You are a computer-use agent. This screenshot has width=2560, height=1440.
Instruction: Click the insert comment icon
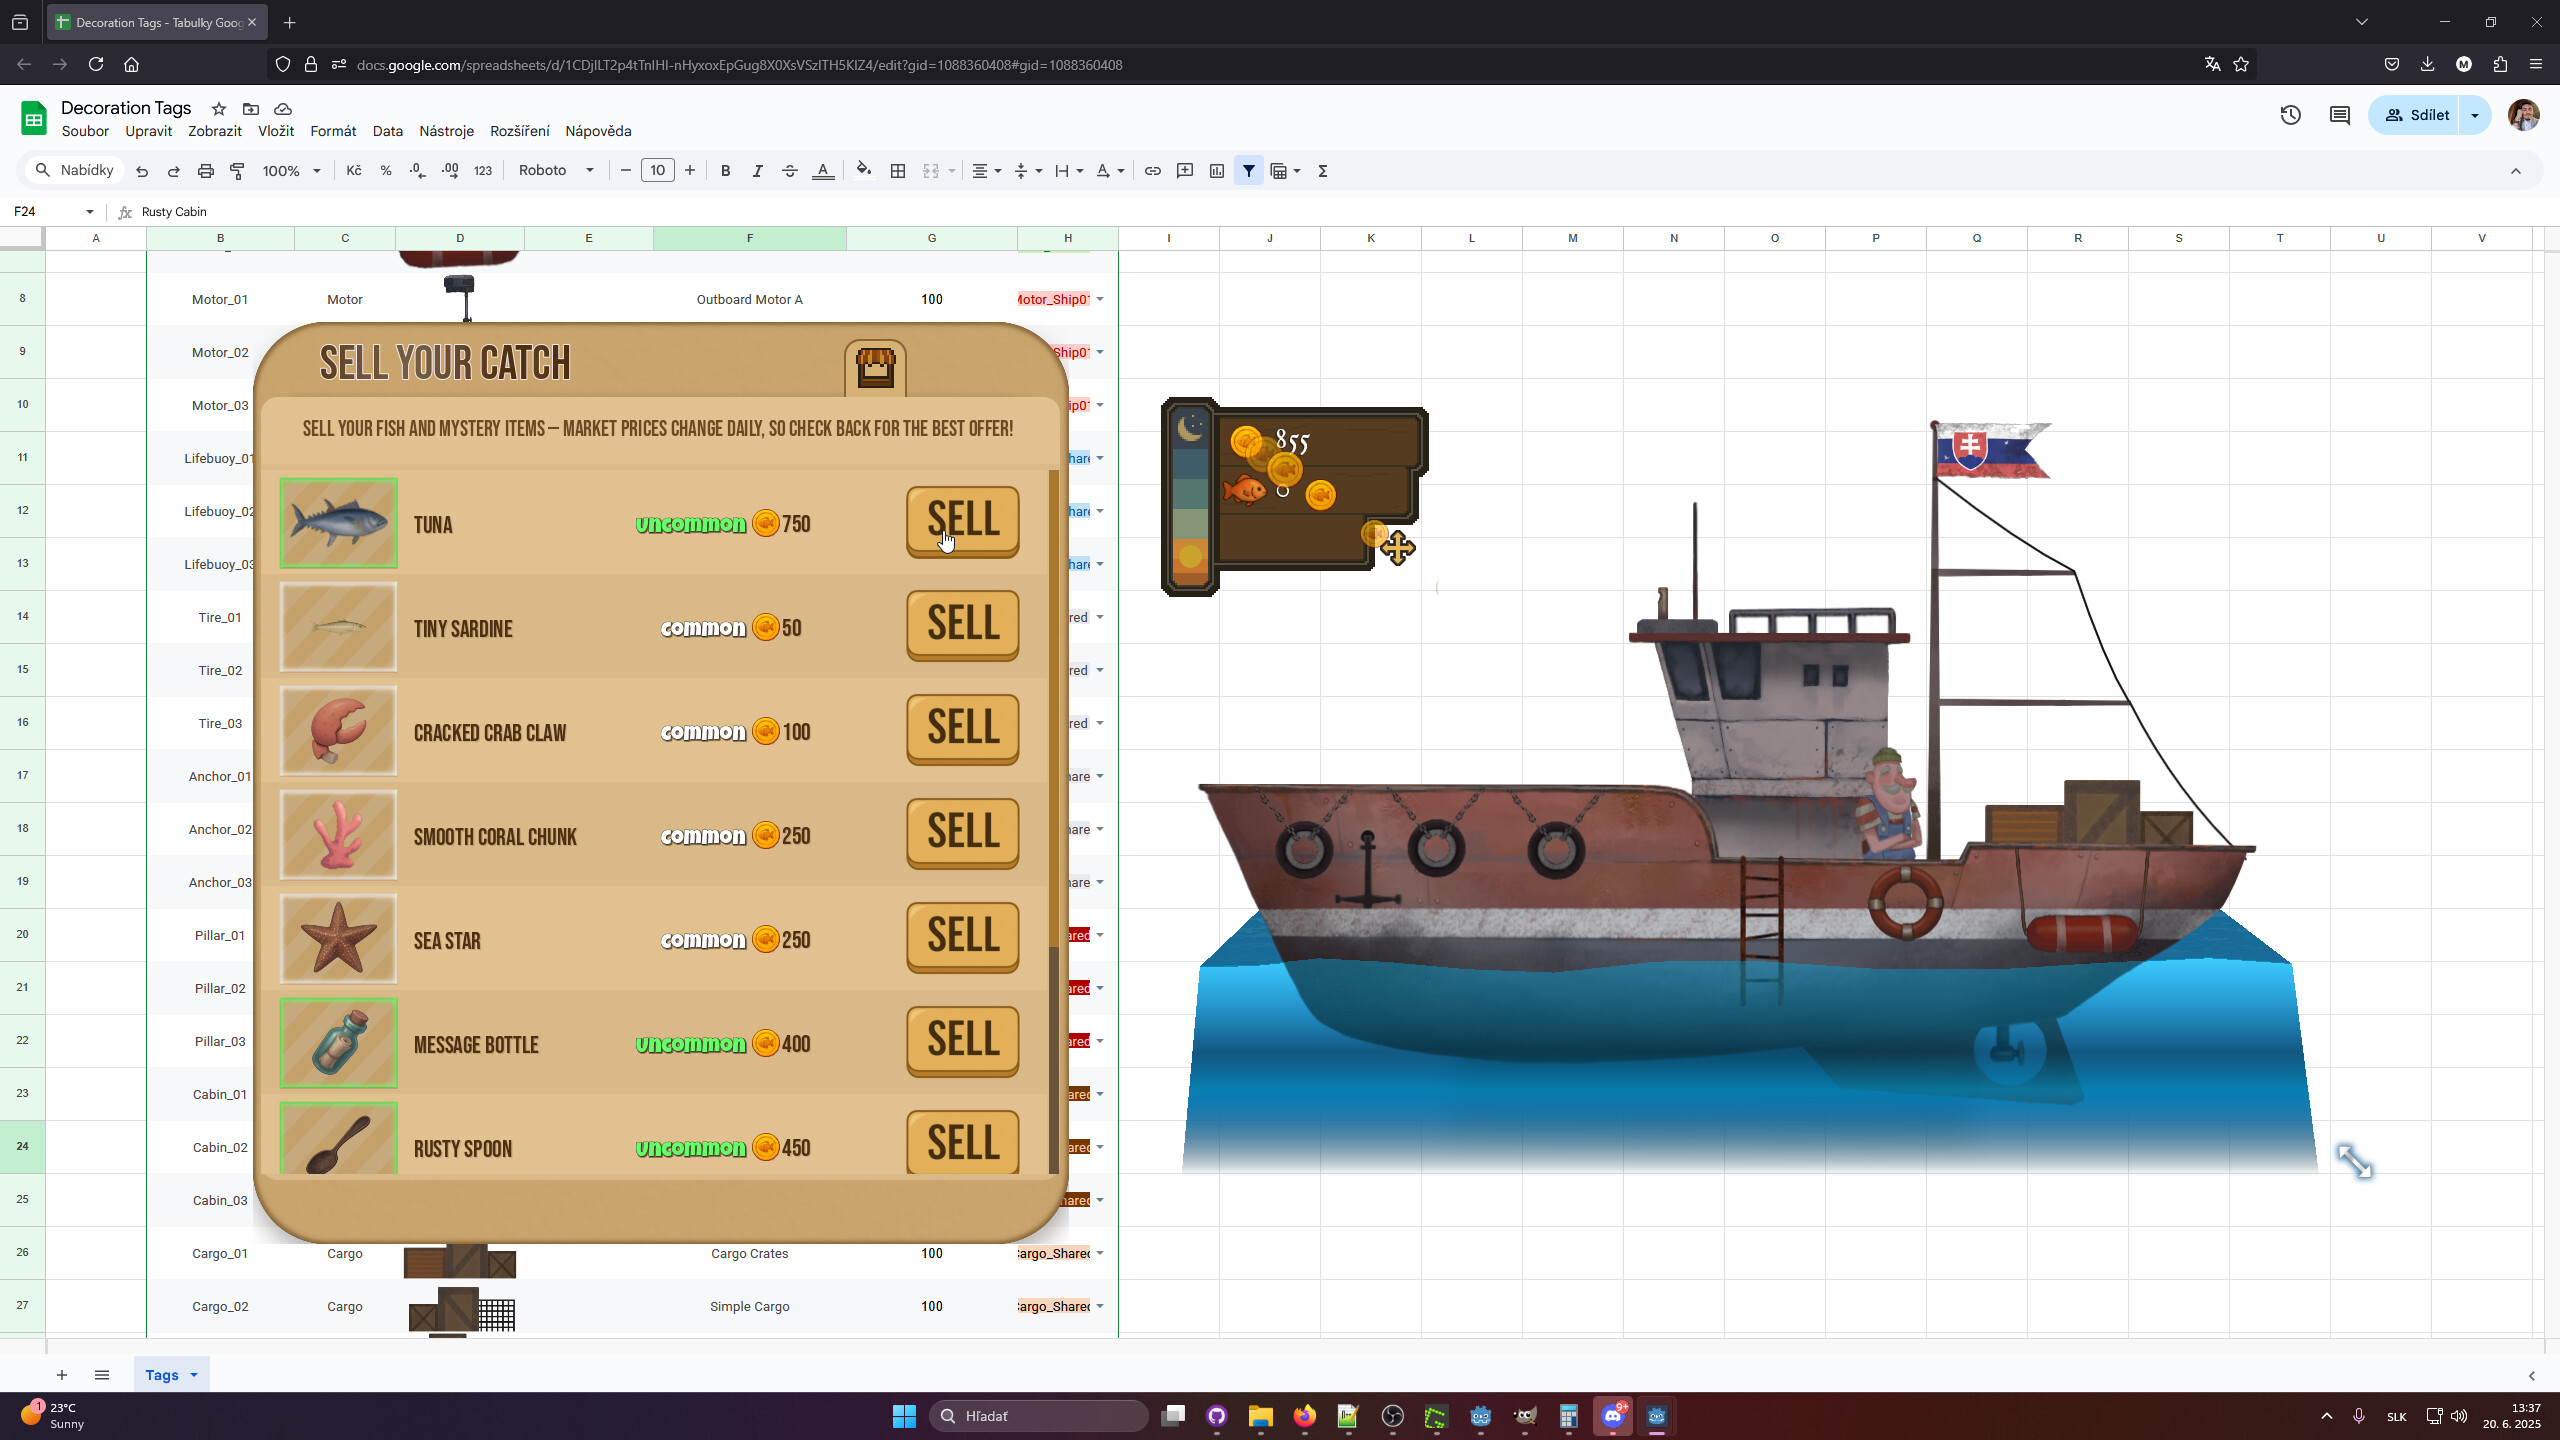click(x=1184, y=171)
